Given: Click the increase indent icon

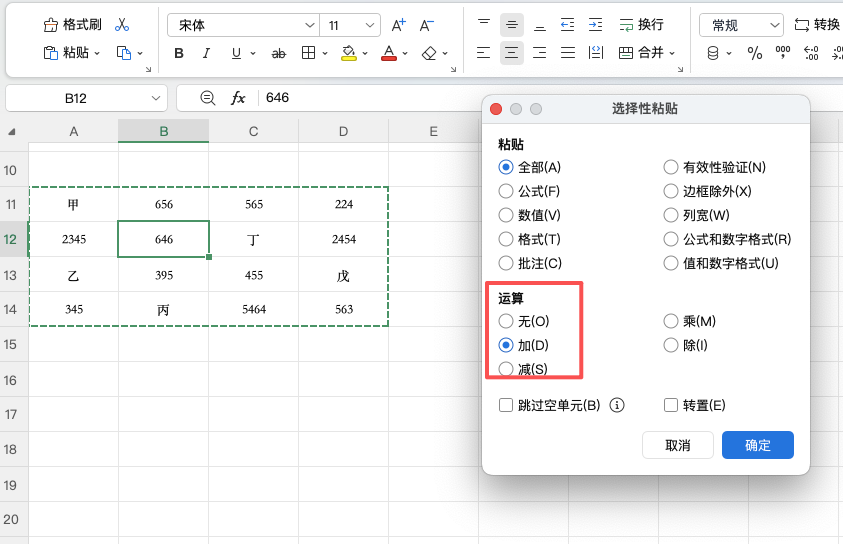Looking at the screenshot, I should [x=595, y=25].
